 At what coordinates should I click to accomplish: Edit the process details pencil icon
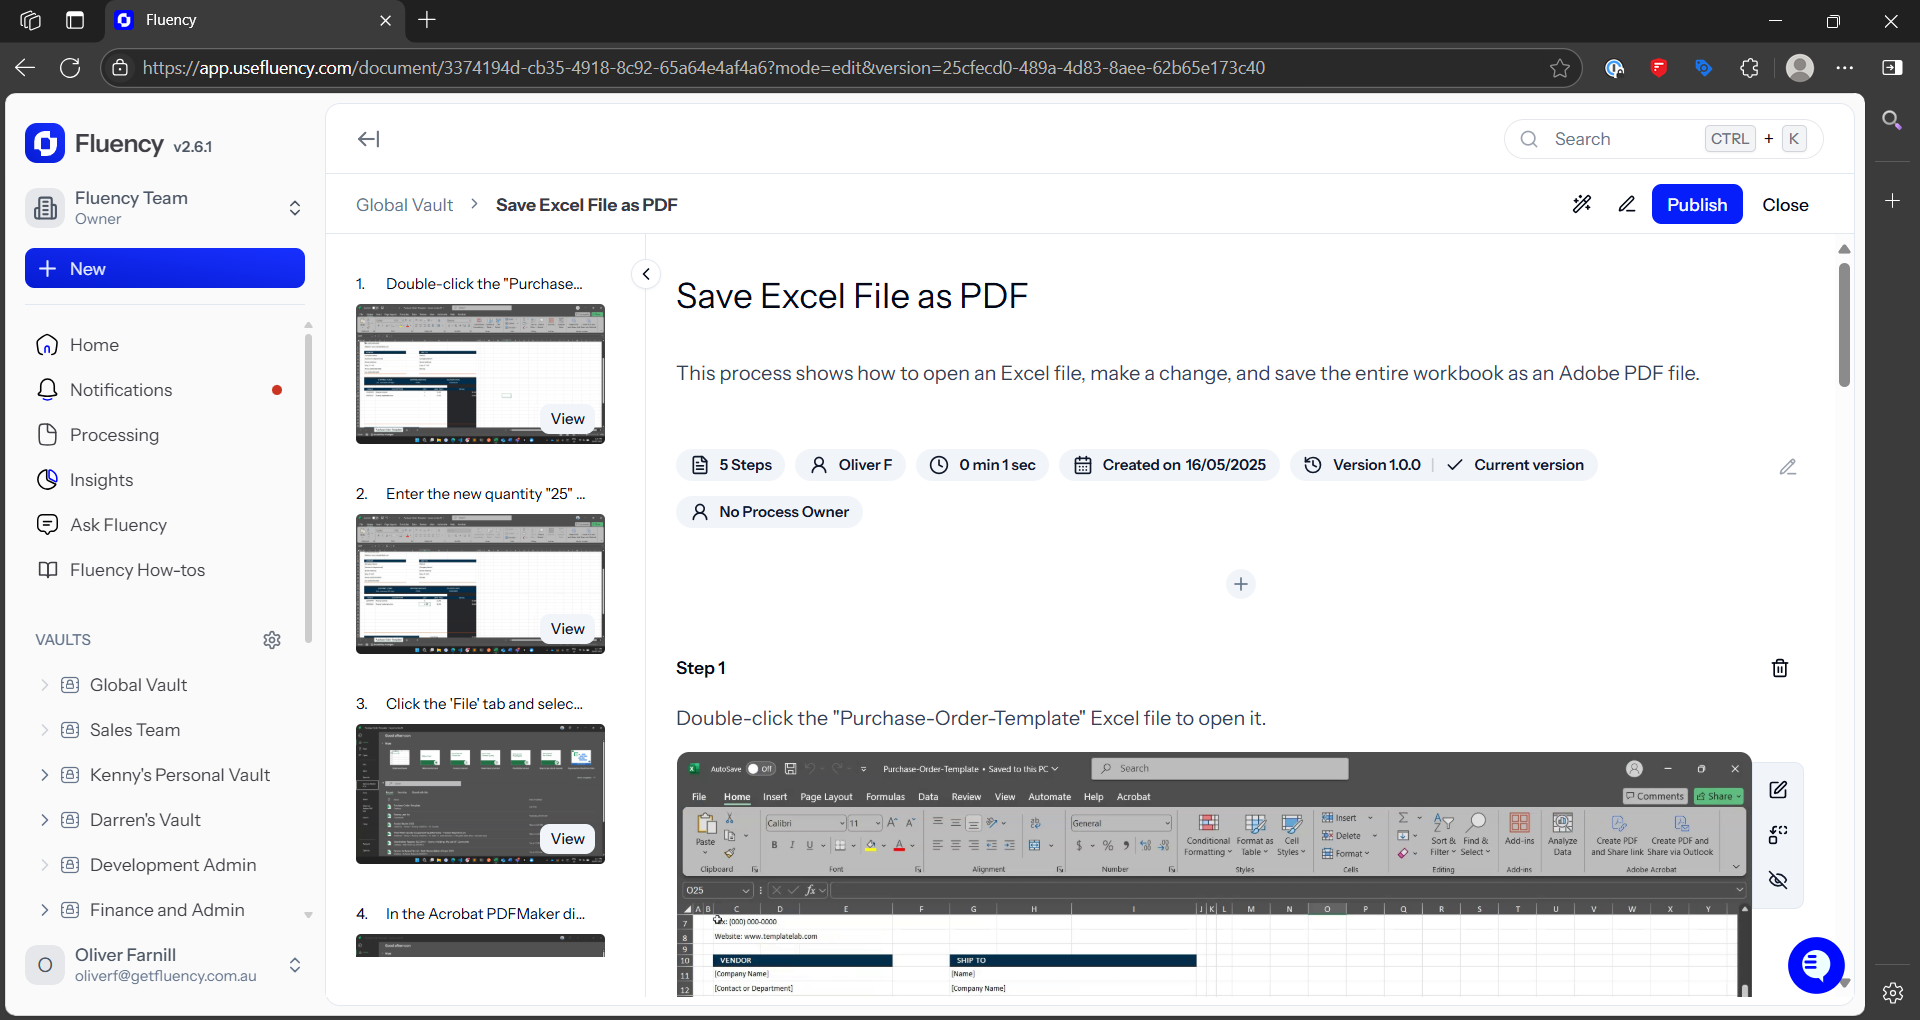(x=1788, y=467)
